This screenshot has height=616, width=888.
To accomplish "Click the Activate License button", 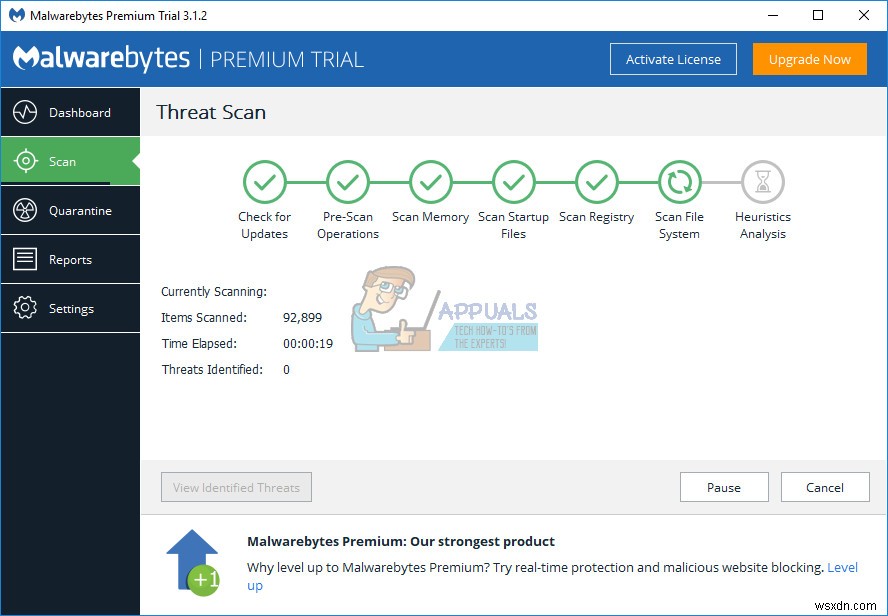I will [673, 59].
